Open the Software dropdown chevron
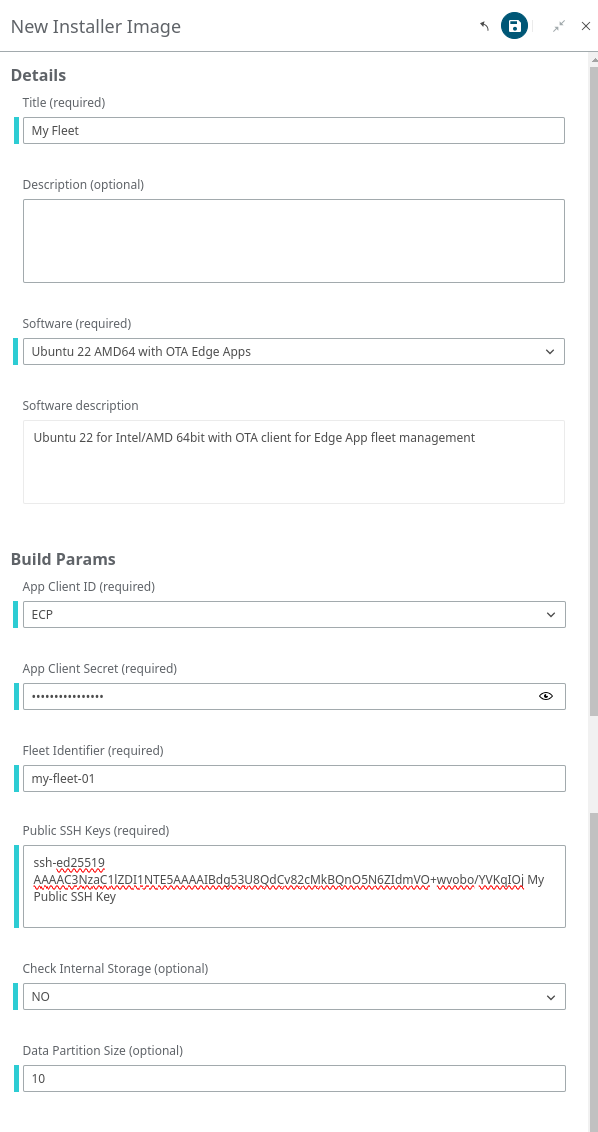The image size is (598, 1132). [x=550, y=352]
